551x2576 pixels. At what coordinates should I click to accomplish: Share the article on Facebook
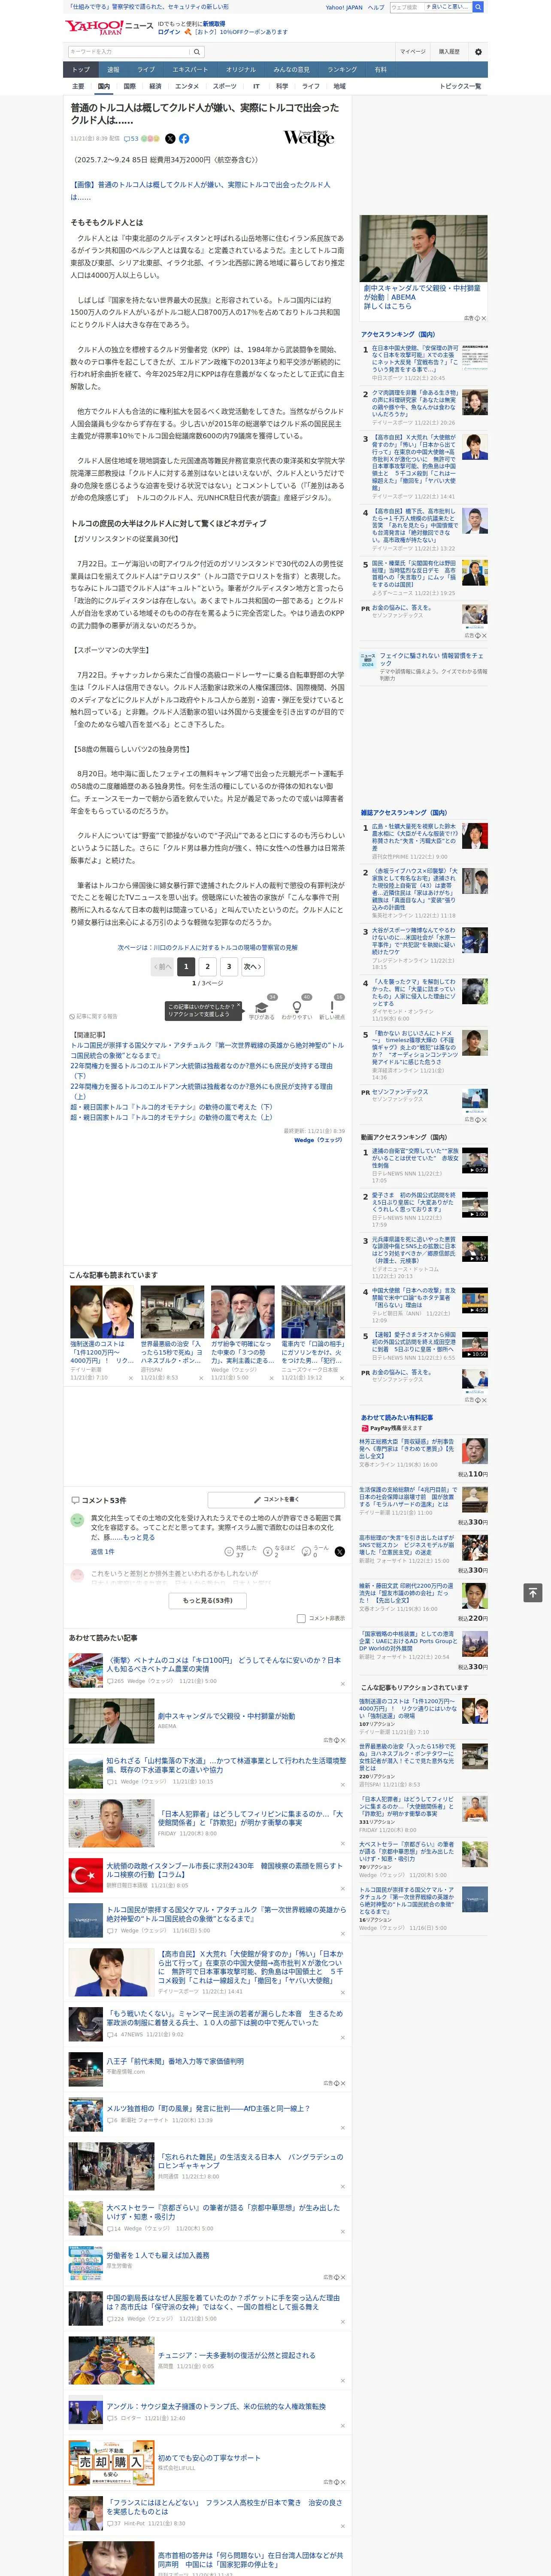tap(184, 139)
